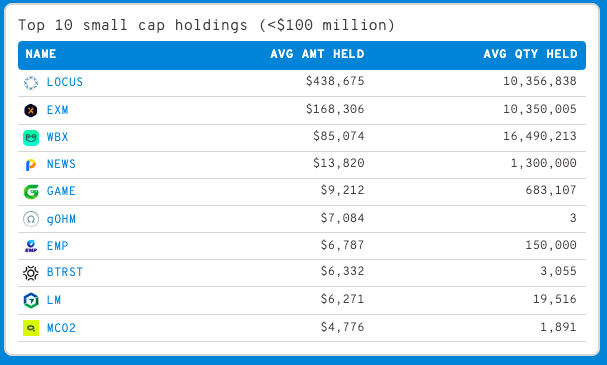Open the BTRST token link

click(x=65, y=272)
